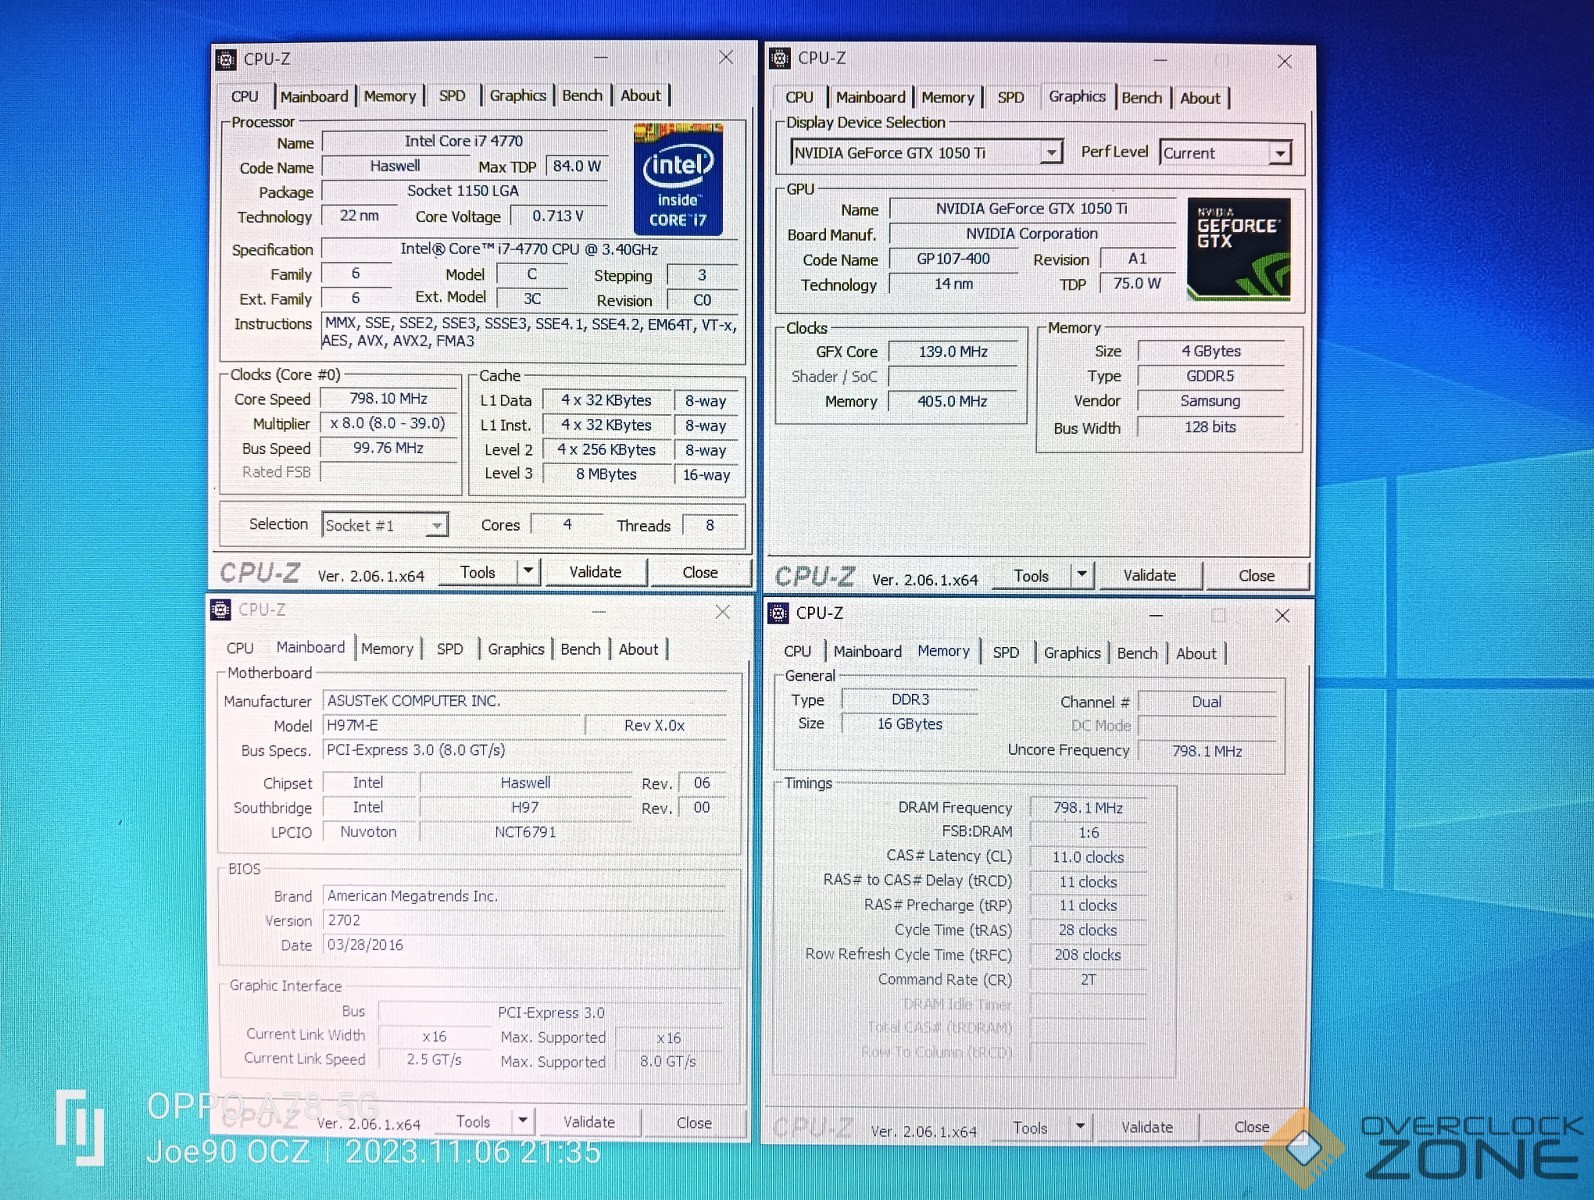
Task: Click the NVIDIA GeForce GTX logo
Action: pyautogui.click(x=1239, y=249)
